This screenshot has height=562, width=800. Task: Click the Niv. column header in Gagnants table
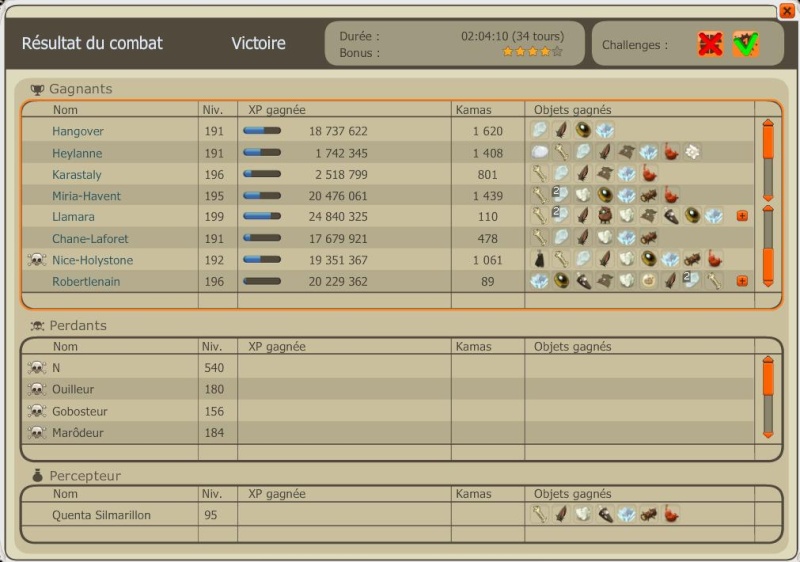[x=212, y=110]
